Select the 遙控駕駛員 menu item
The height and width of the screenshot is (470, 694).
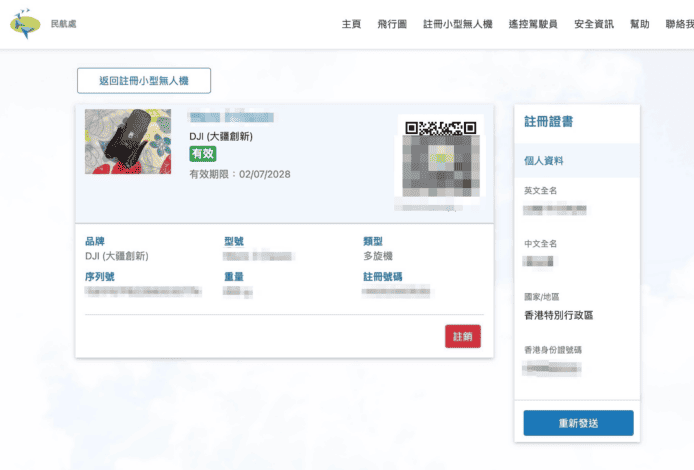[533, 24]
